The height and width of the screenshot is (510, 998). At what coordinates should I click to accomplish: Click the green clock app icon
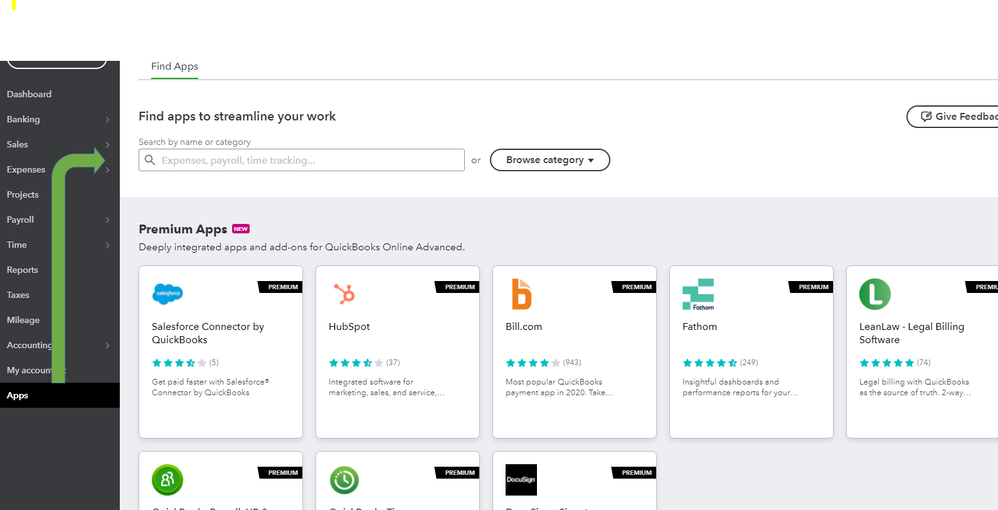coord(344,480)
